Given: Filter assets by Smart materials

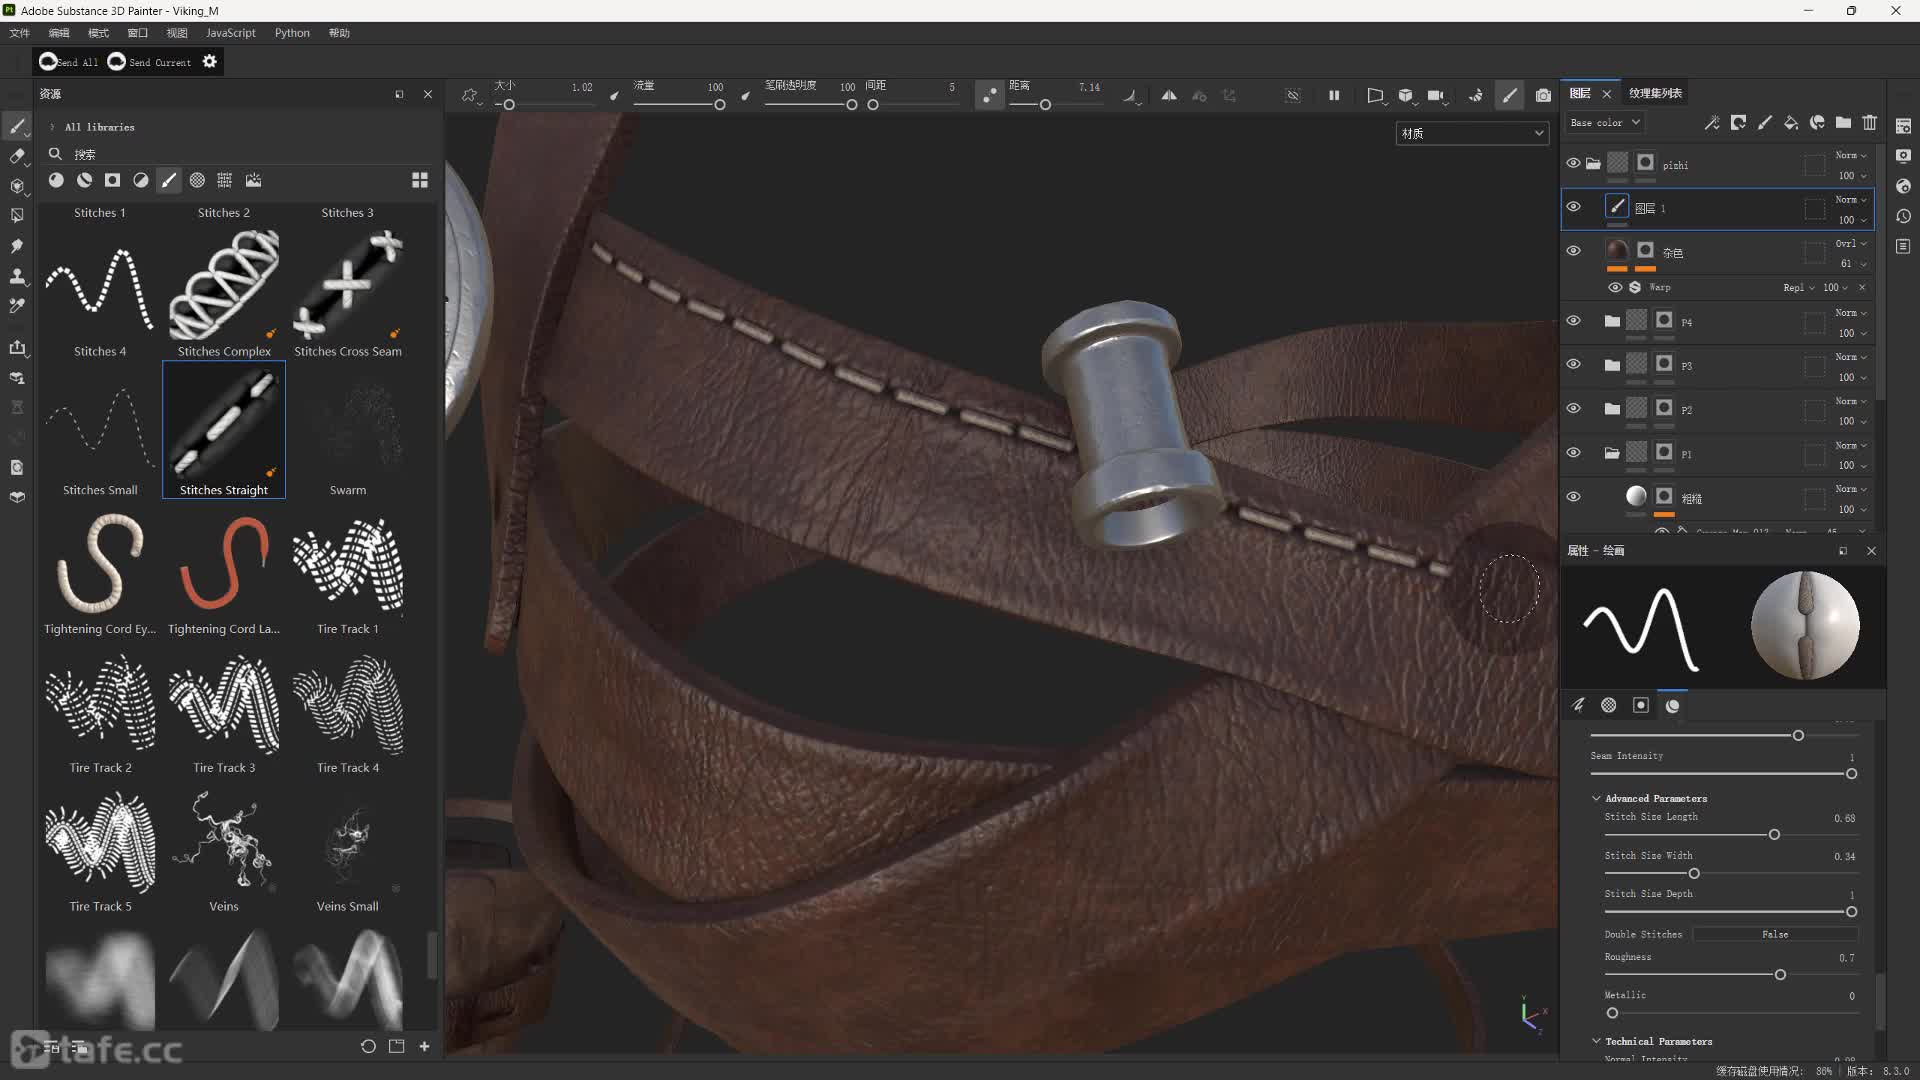Looking at the screenshot, I should coord(84,180).
